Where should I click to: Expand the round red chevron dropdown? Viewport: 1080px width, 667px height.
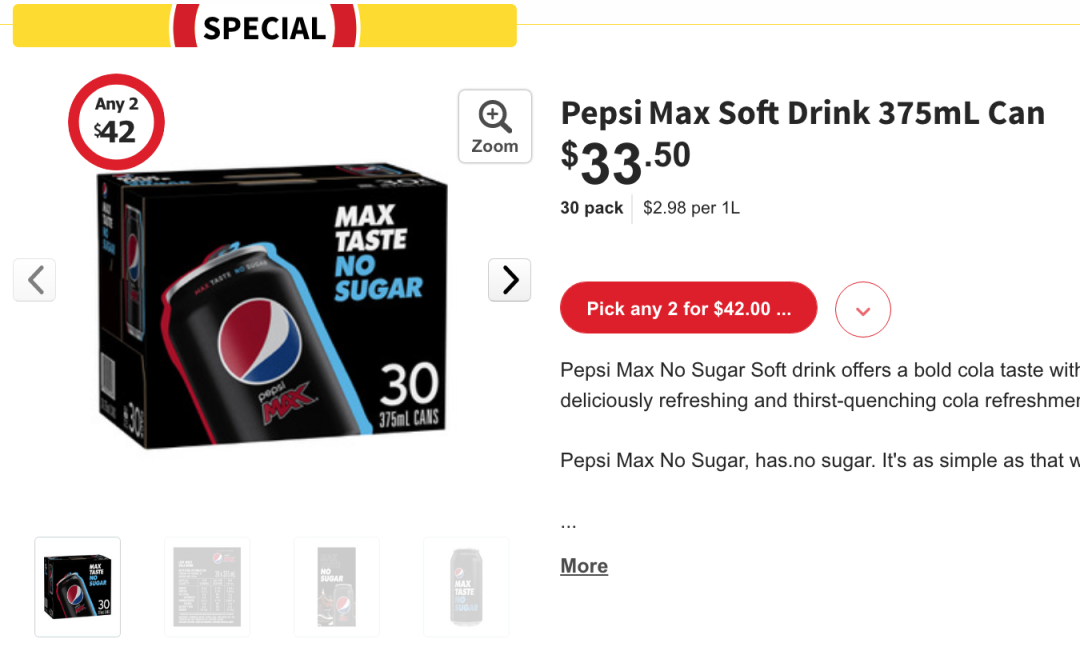pos(863,310)
